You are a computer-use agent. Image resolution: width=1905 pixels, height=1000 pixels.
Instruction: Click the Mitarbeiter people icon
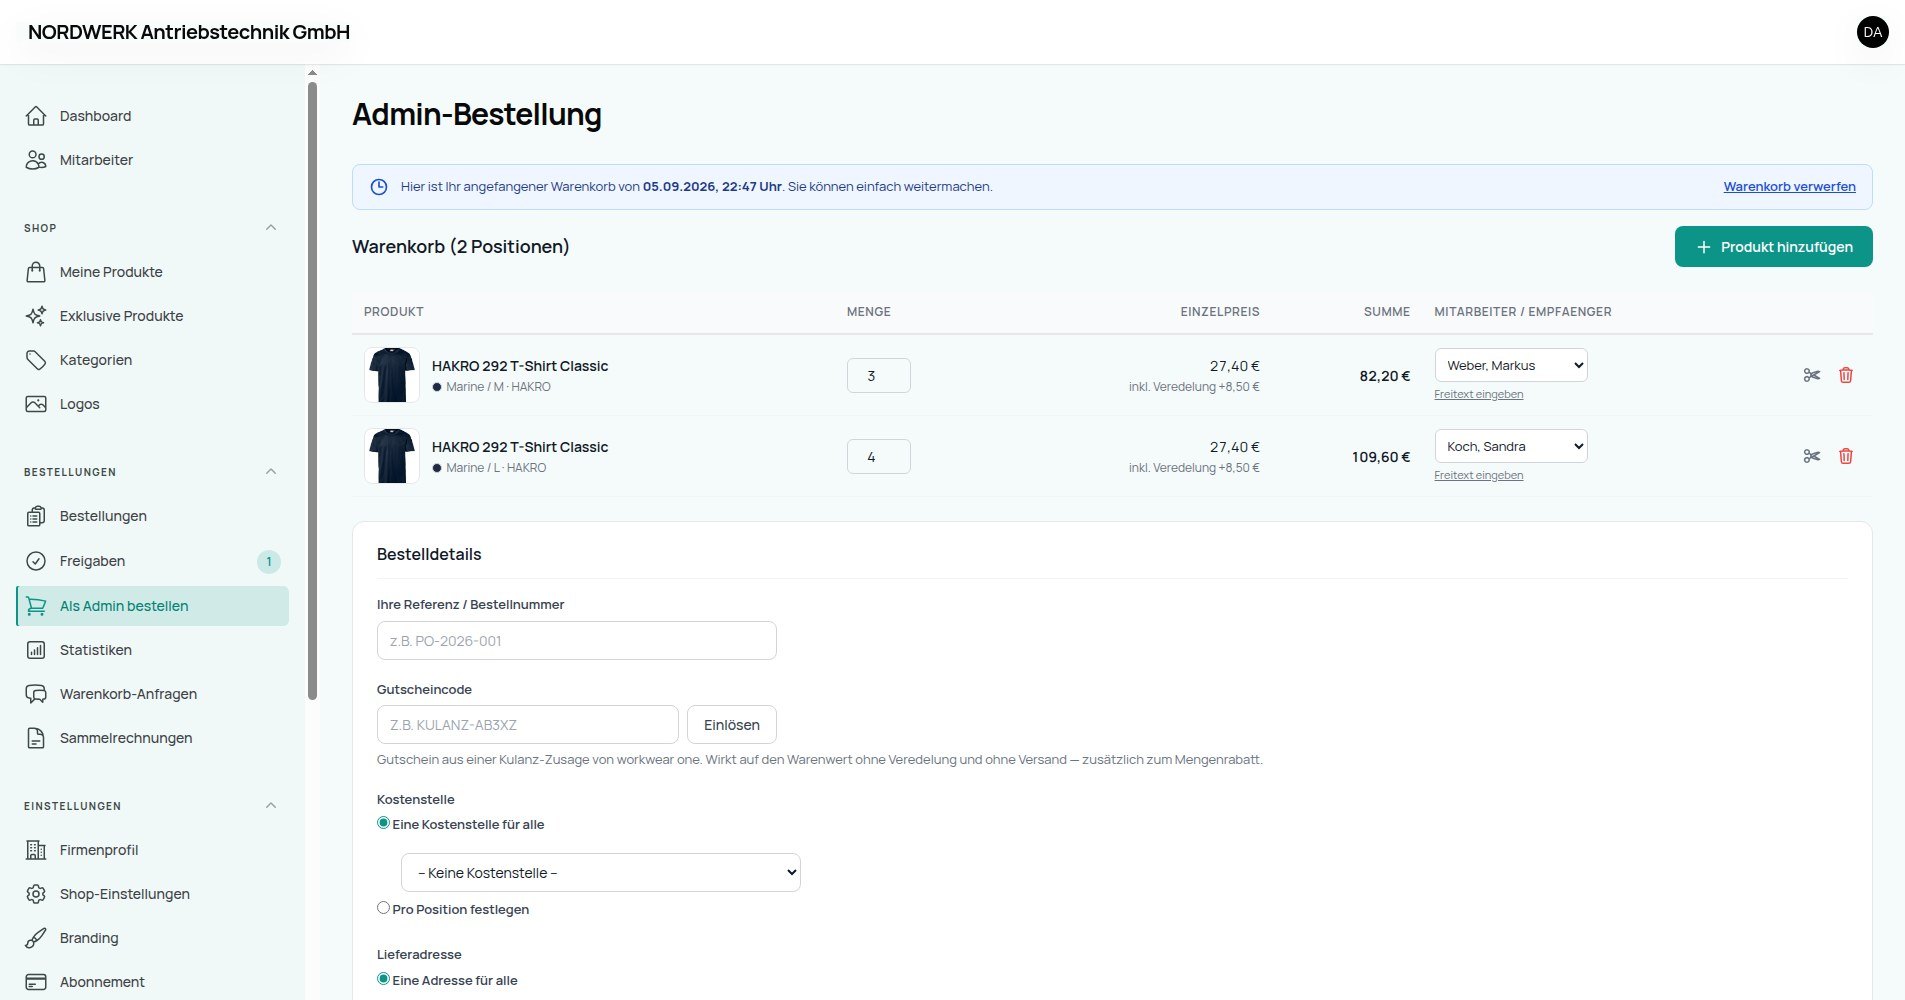36,160
